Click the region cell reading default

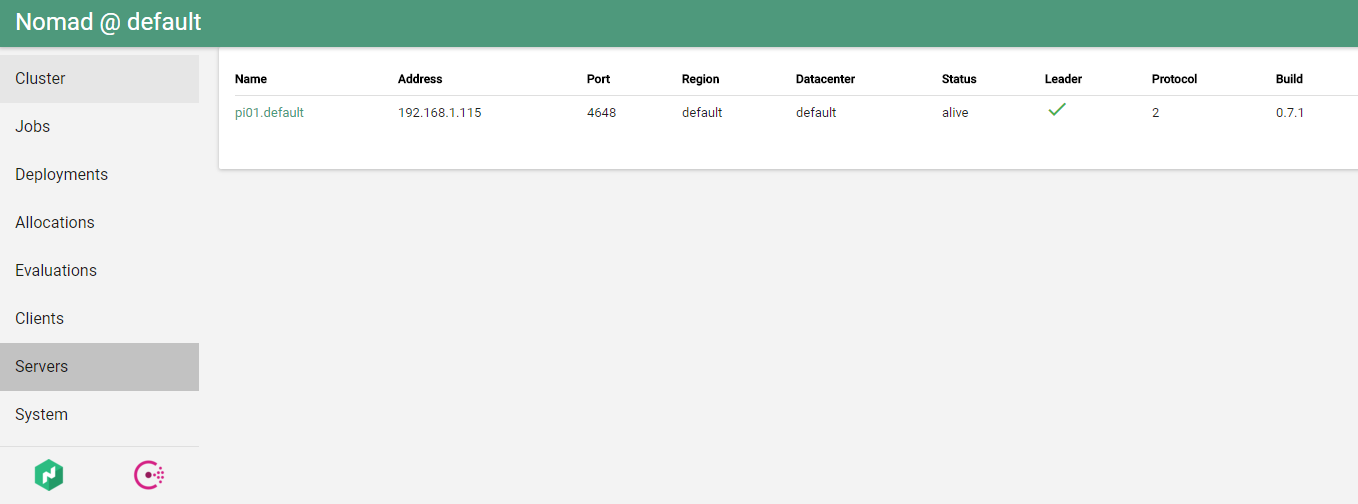(x=702, y=113)
